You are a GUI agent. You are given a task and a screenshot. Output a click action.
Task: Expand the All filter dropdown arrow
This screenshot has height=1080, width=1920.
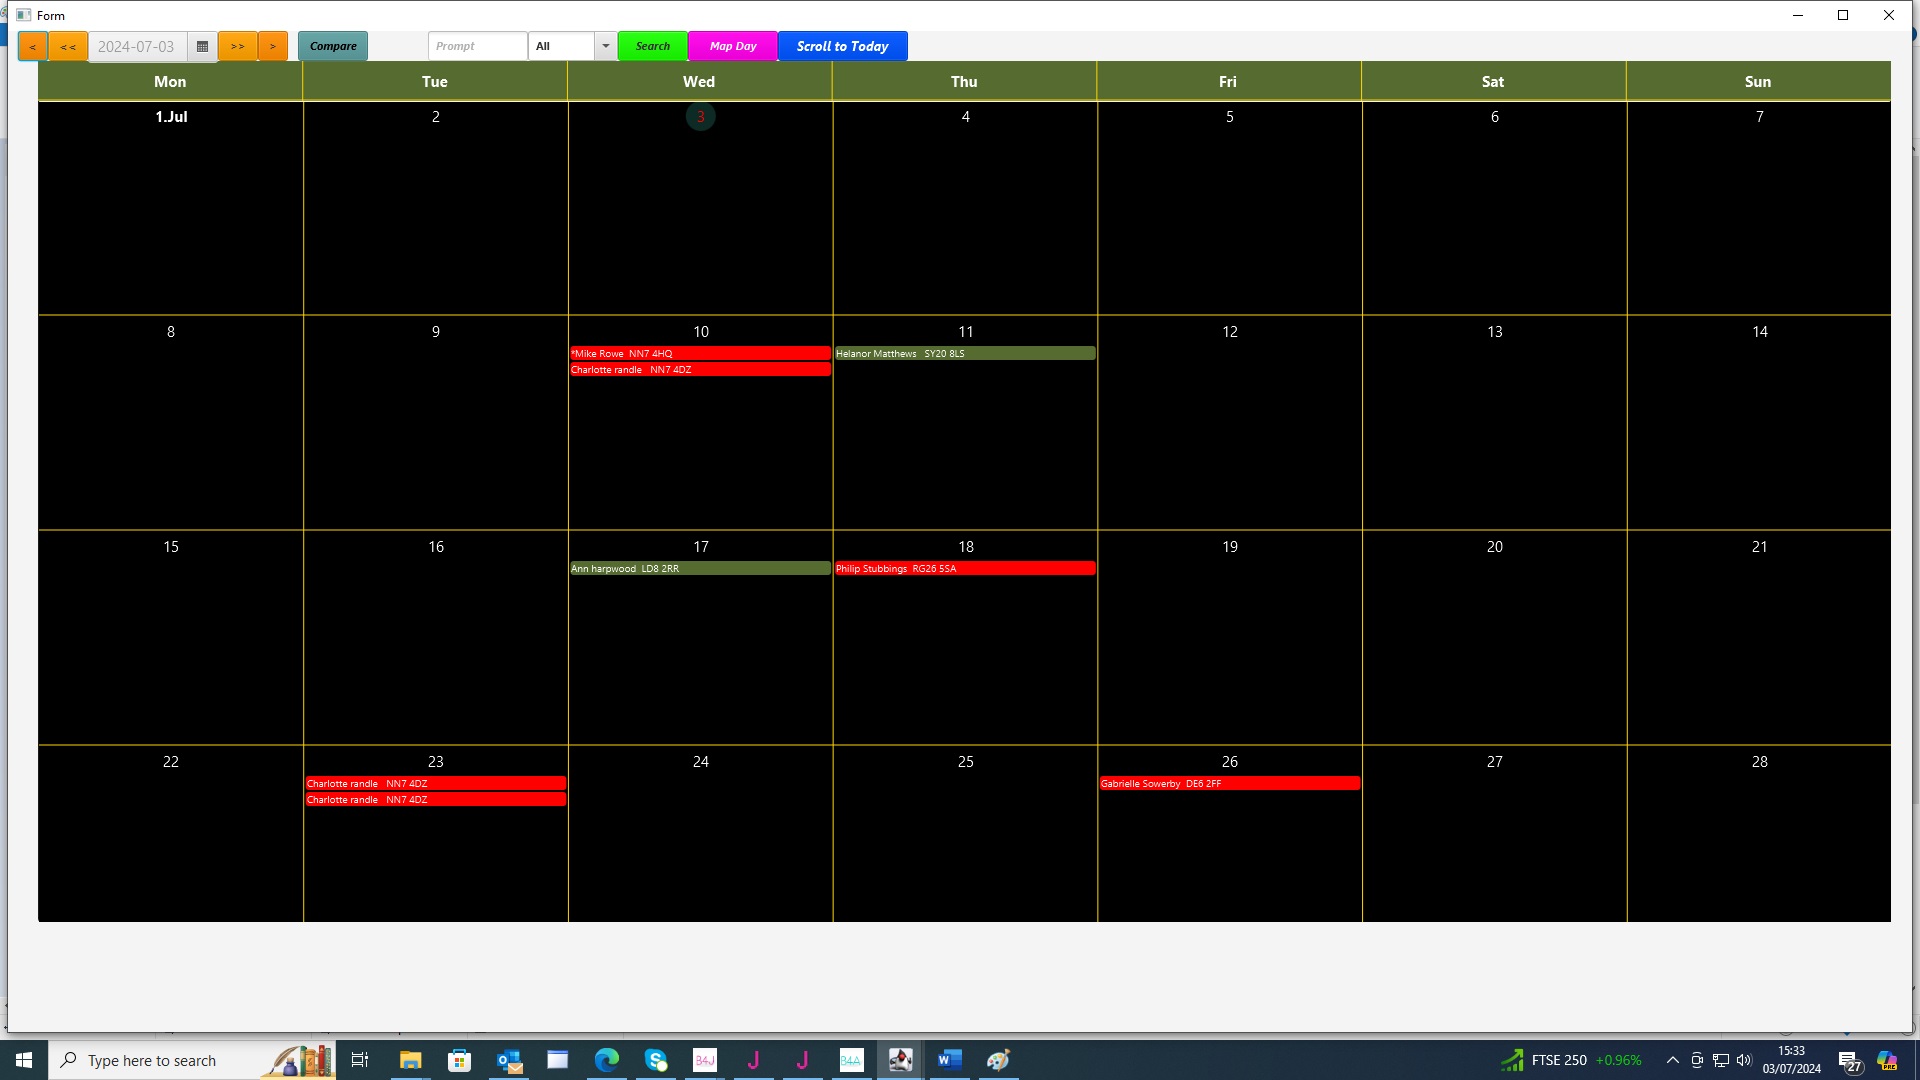(605, 46)
